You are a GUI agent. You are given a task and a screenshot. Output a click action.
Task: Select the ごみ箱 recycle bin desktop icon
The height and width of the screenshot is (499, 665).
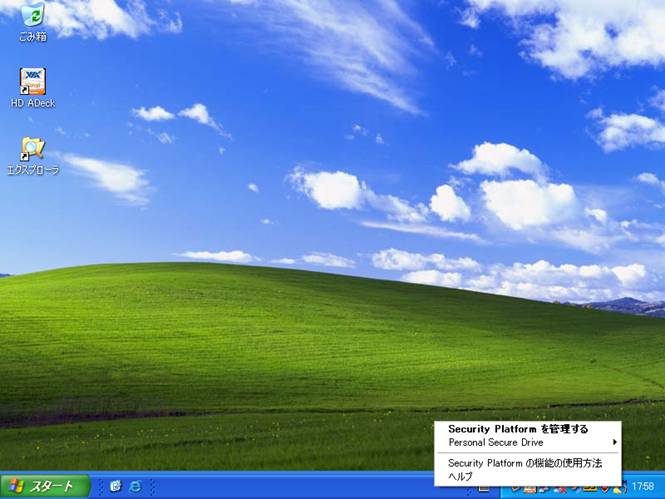(x=33, y=21)
